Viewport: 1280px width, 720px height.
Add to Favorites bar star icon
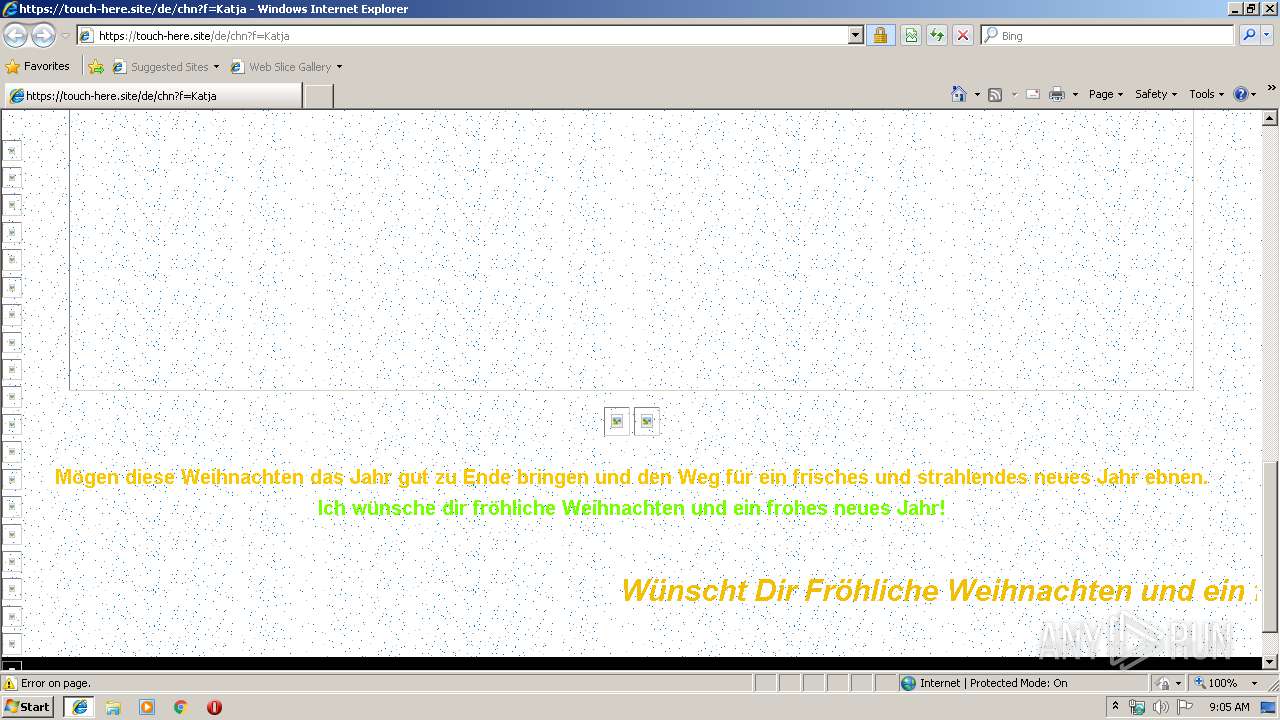pyautogui.click(x=95, y=66)
